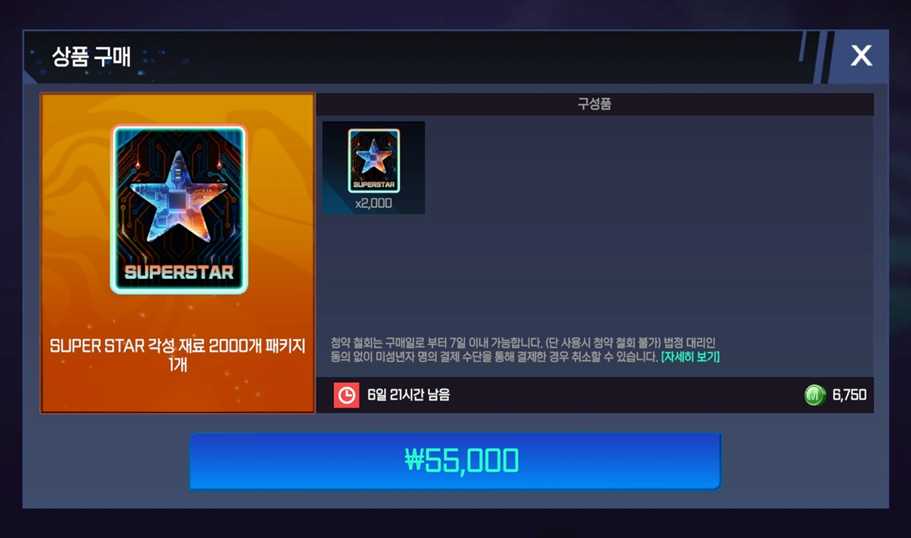Click the empty area of 구성품 panel
Viewport: 911px width, 538px height.
tap(639, 232)
